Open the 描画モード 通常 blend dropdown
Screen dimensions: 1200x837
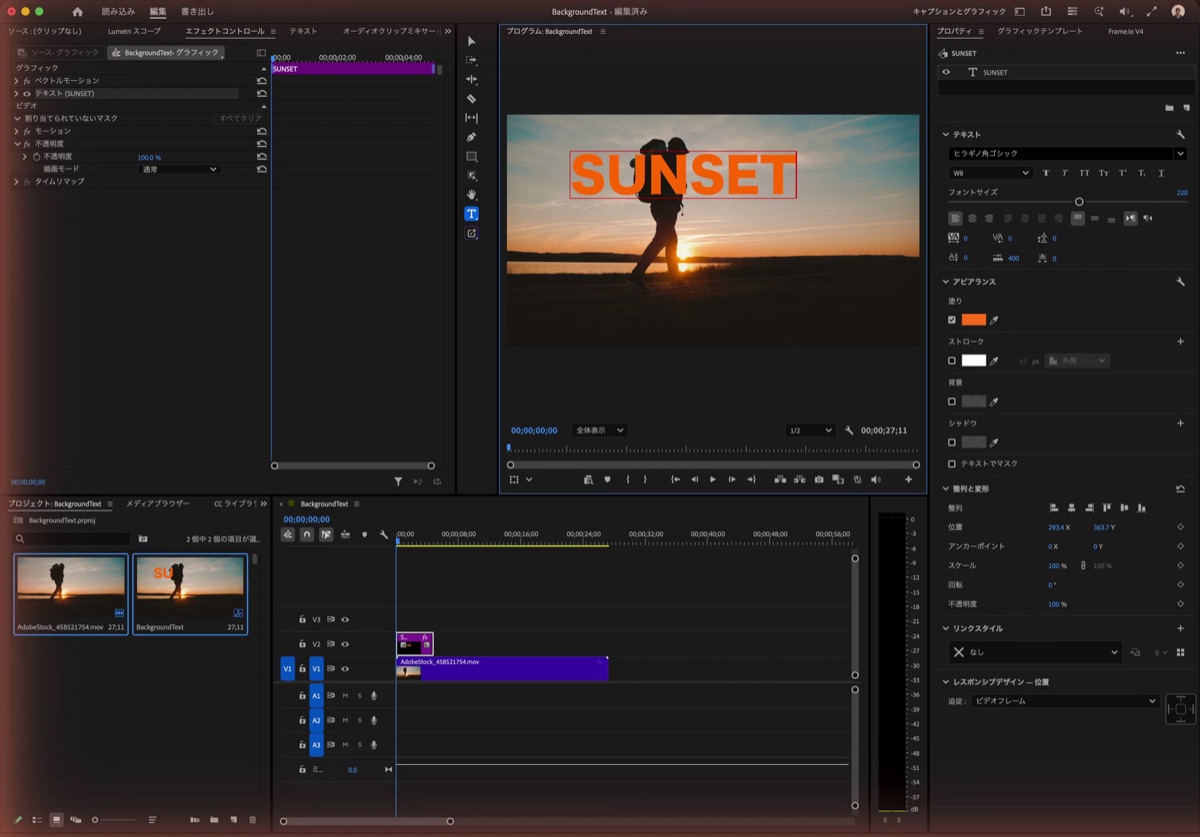click(x=179, y=169)
